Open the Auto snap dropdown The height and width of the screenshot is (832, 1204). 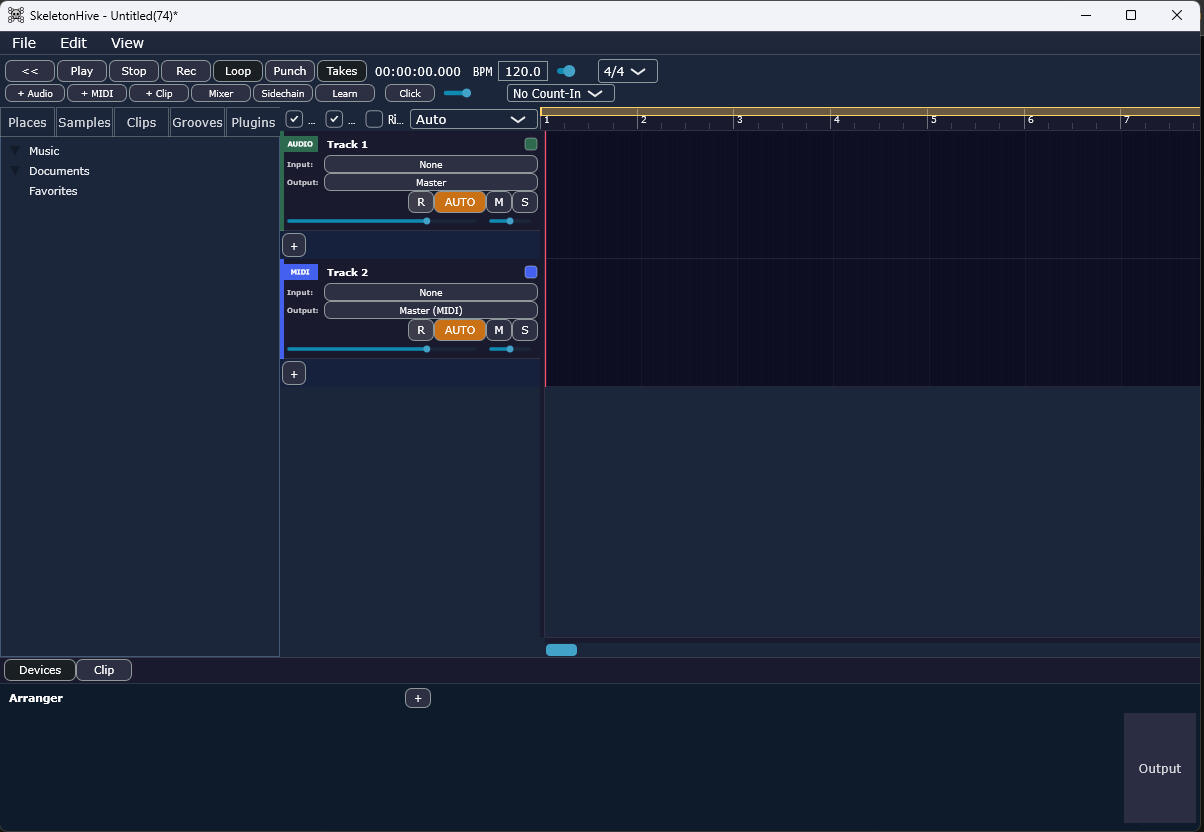point(474,119)
